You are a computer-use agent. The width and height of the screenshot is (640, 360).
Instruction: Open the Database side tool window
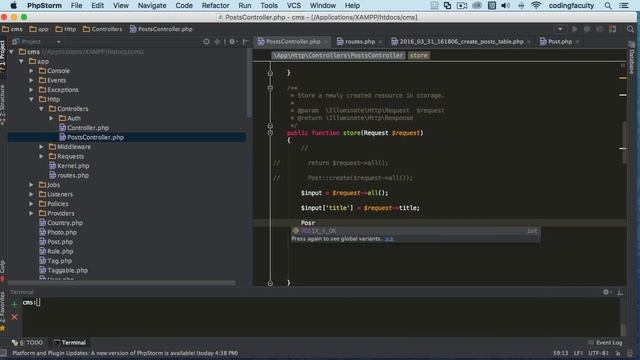tap(631, 57)
